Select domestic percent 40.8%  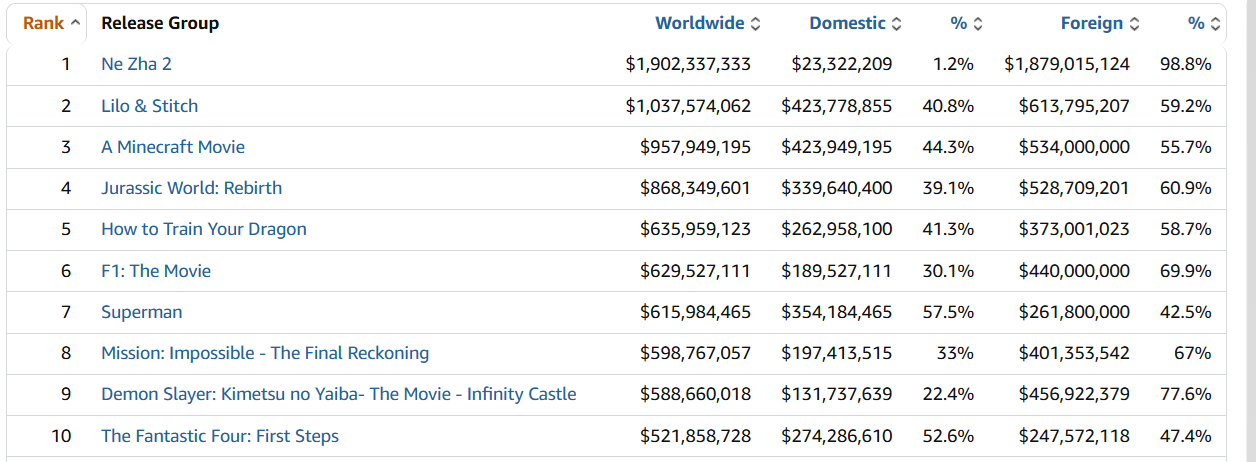tap(948, 106)
